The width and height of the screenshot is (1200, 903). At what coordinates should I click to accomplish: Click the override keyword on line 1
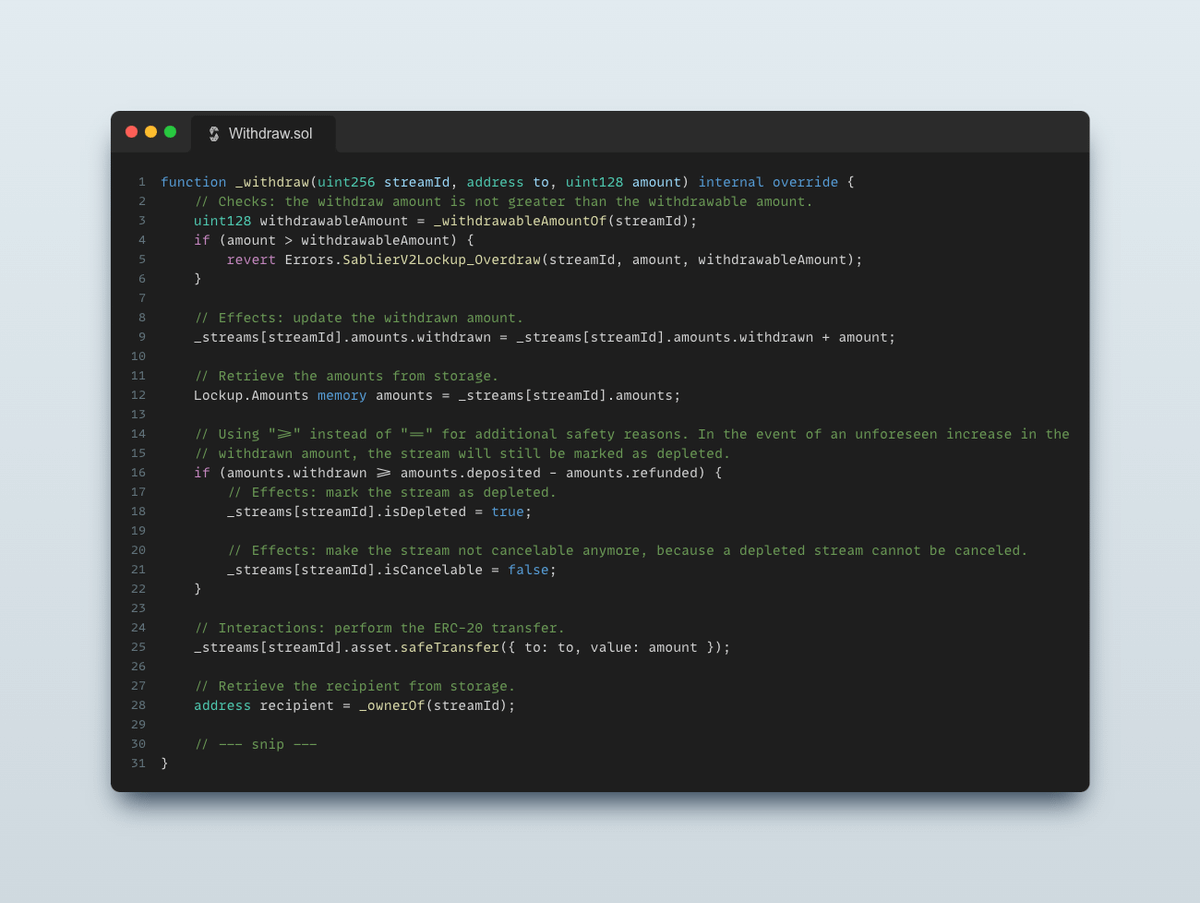click(805, 182)
